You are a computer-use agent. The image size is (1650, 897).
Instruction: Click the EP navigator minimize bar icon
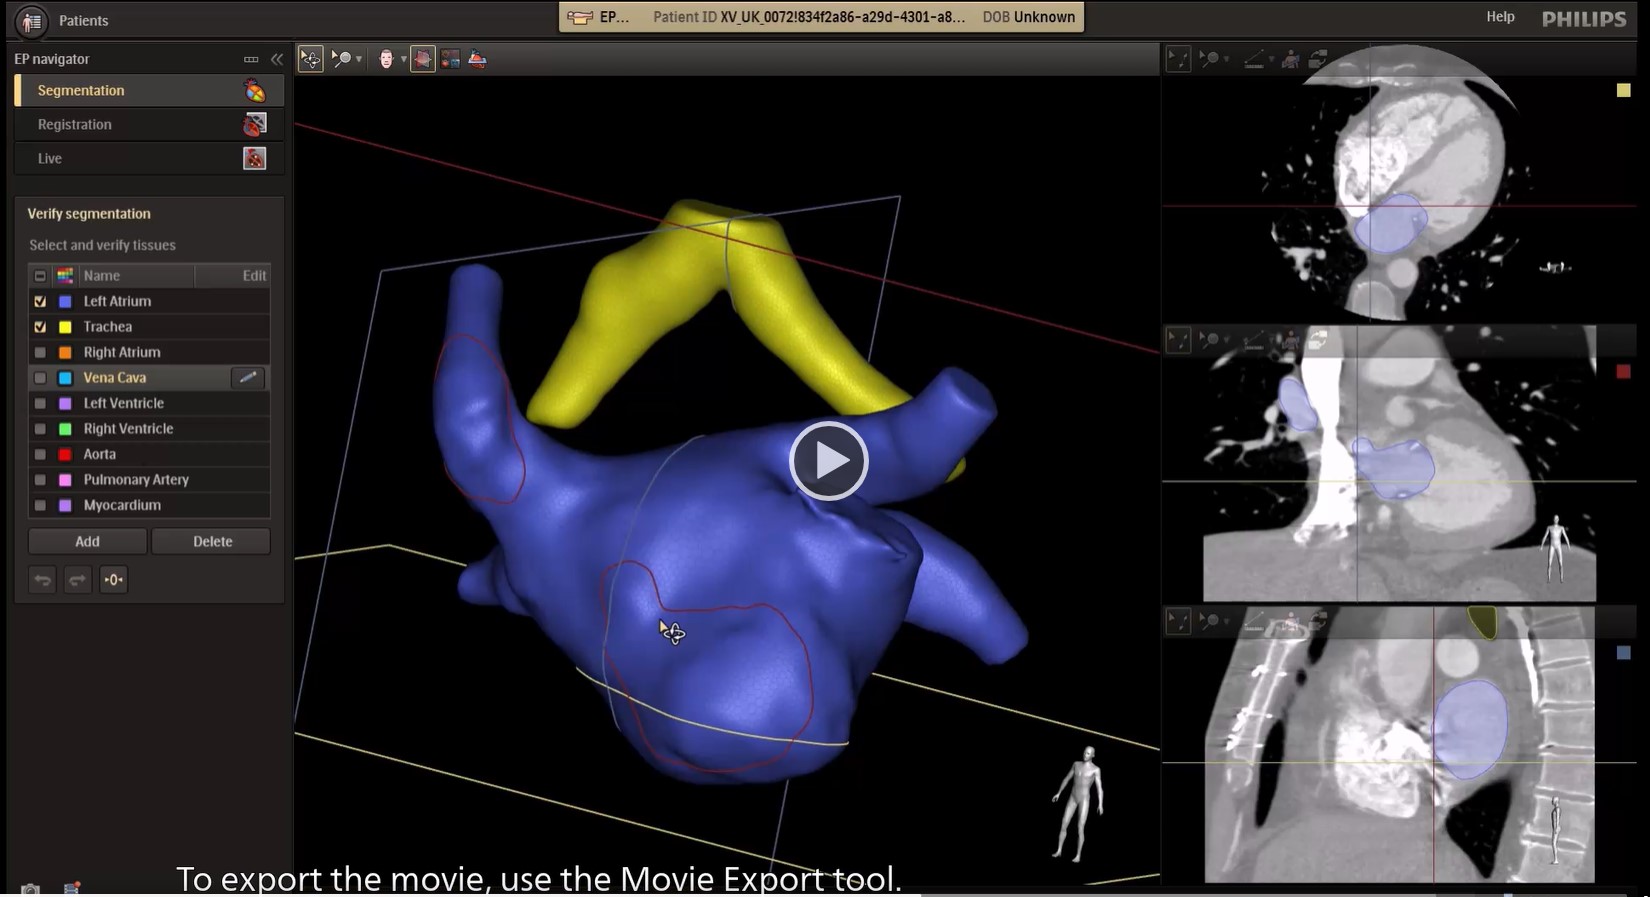coord(251,60)
